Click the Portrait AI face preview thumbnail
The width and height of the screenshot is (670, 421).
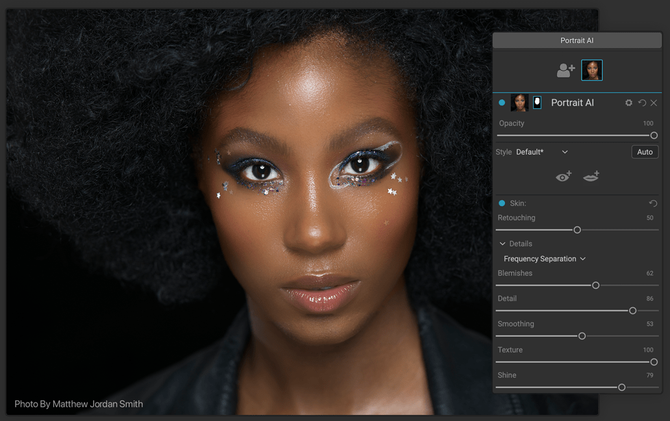click(x=520, y=103)
